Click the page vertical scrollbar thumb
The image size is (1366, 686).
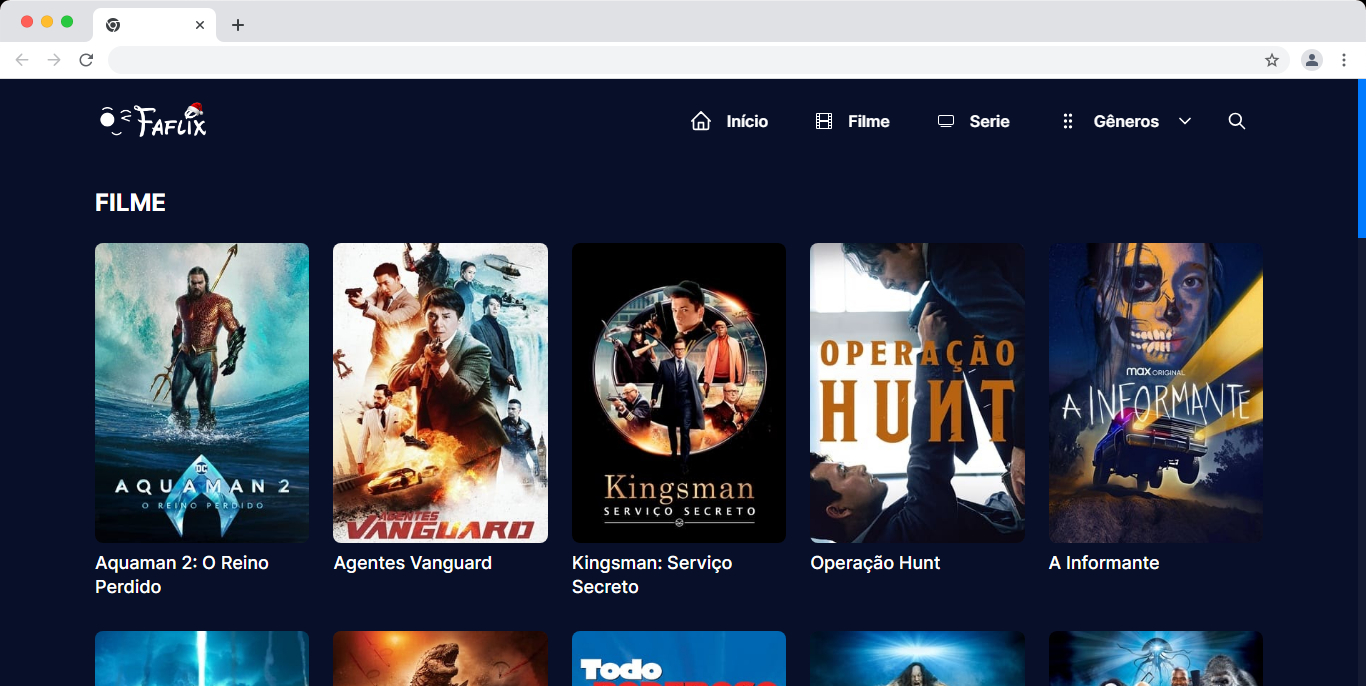pos(1361,158)
